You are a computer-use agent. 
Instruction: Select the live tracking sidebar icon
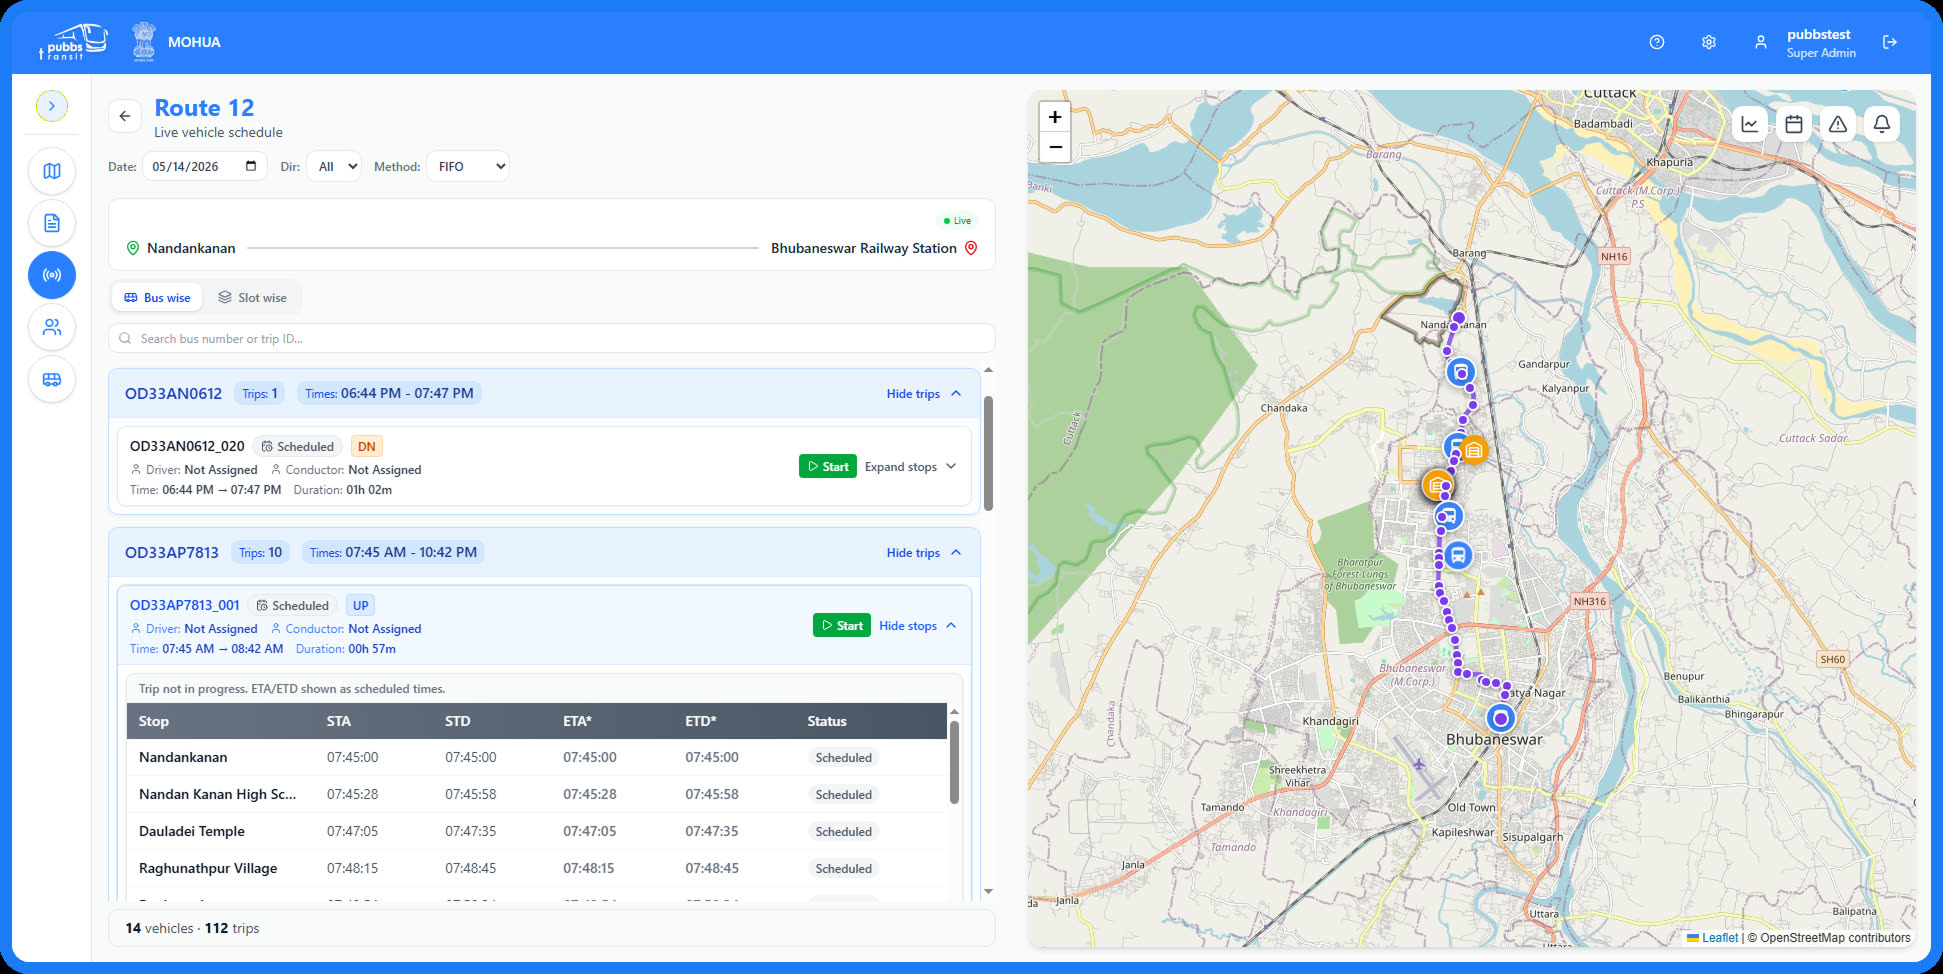[52, 275]
